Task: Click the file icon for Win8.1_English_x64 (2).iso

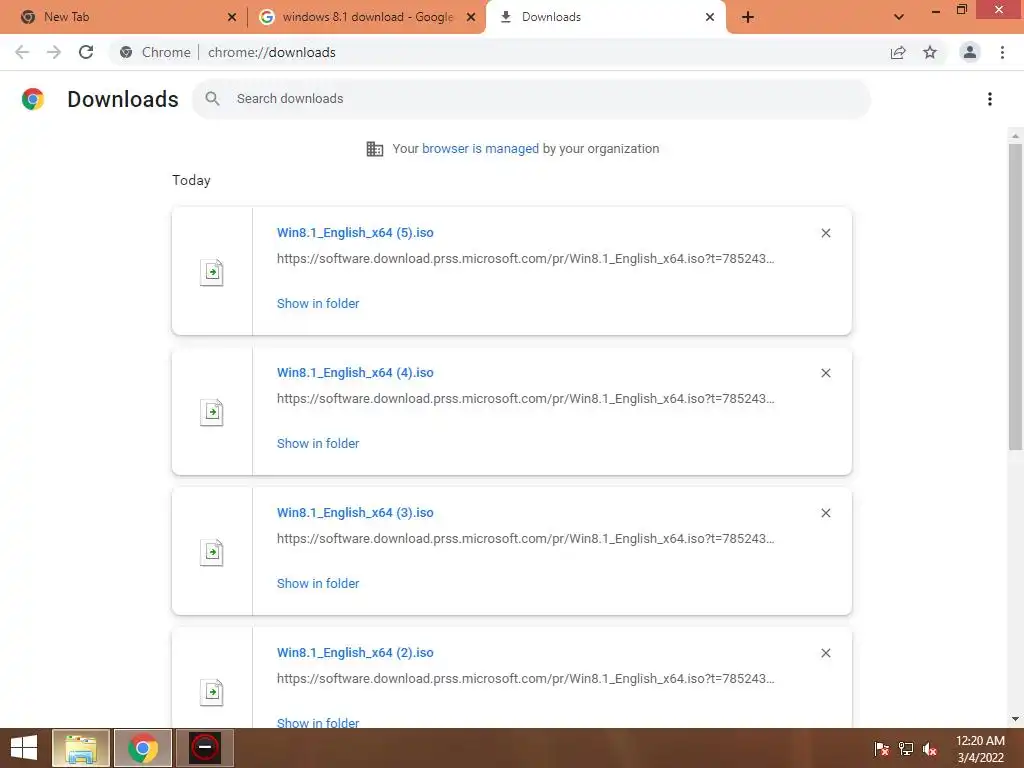Action: [x=212, y=692]
